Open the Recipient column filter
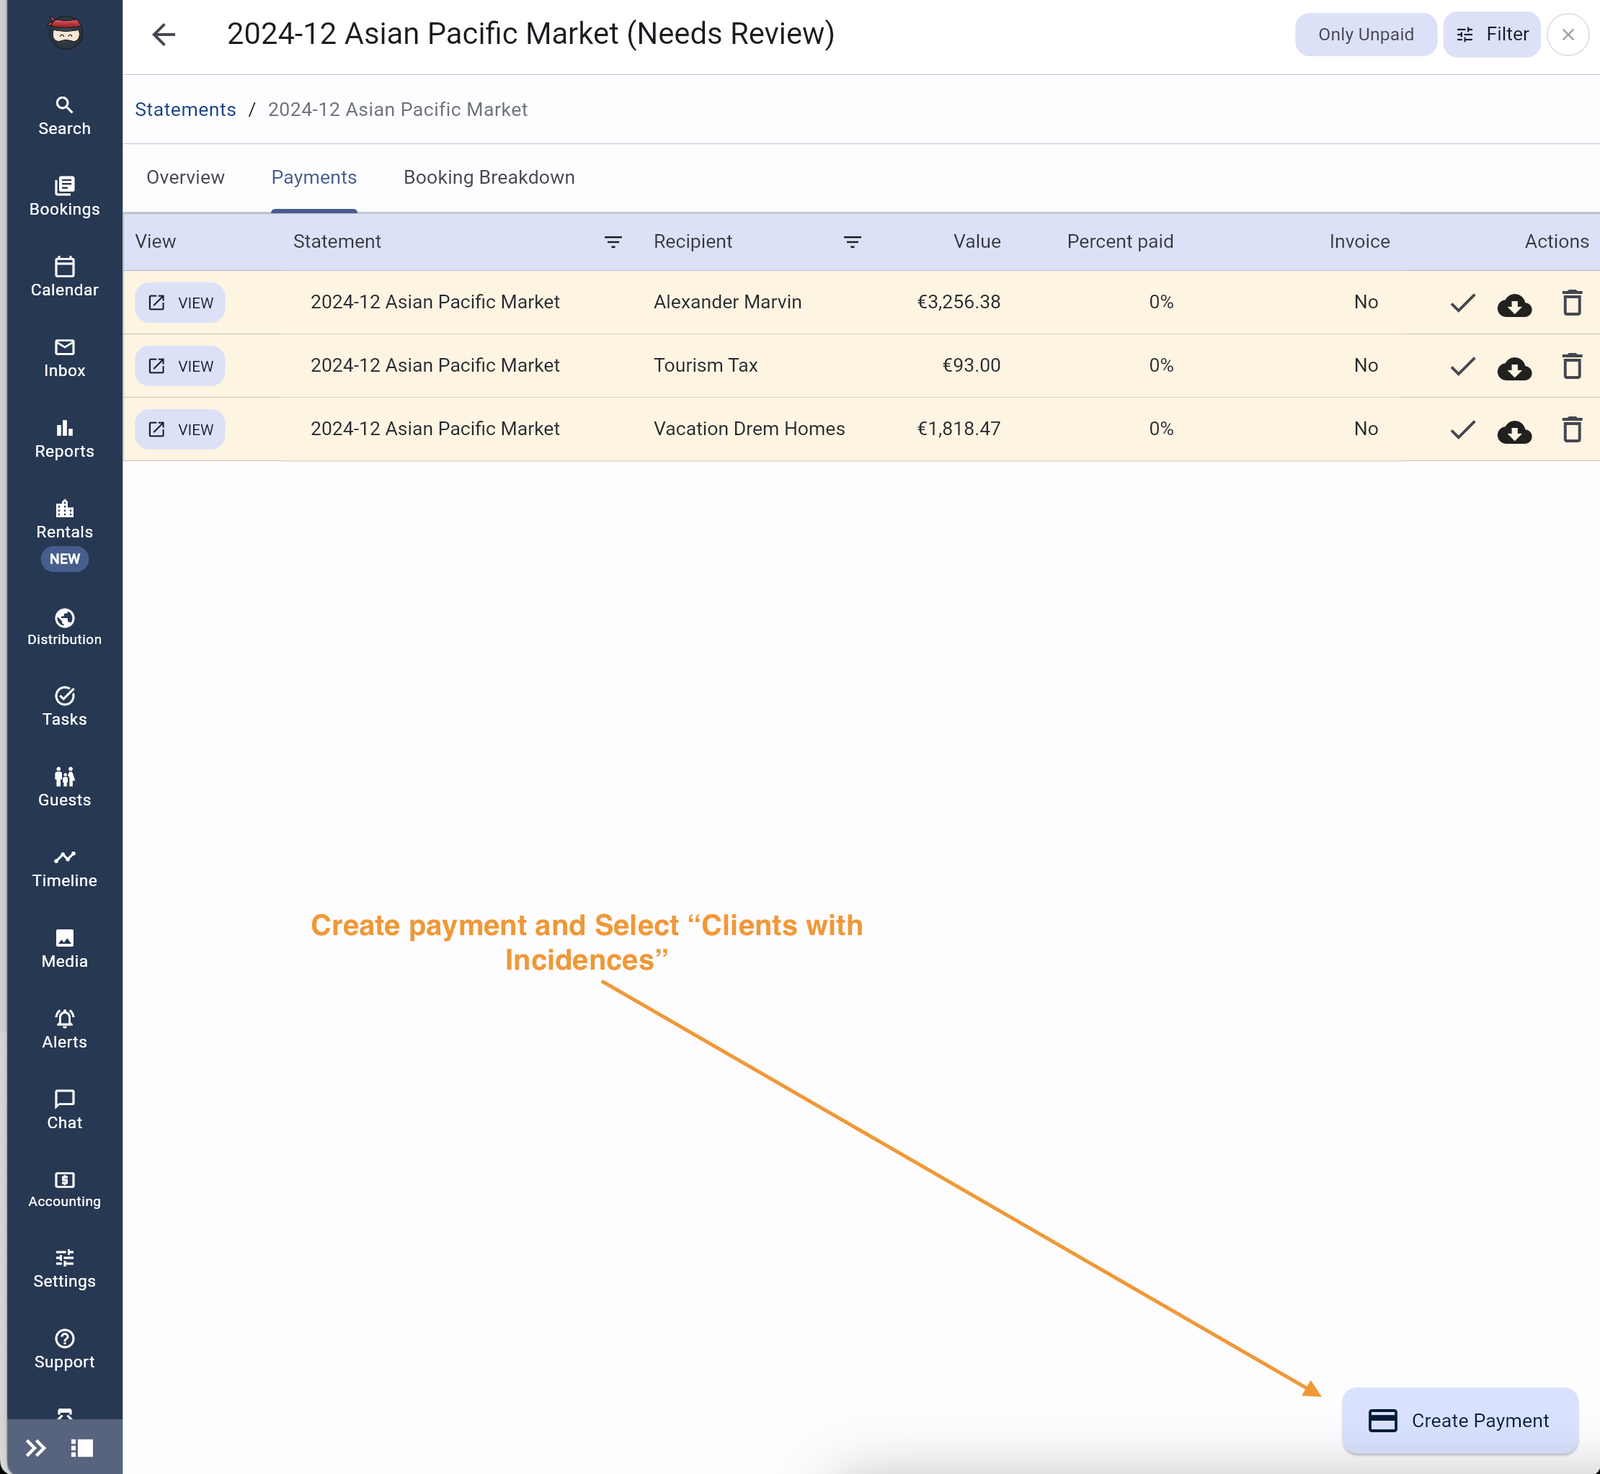This screenshot has height=1474, width=1600. coord(852,242)
